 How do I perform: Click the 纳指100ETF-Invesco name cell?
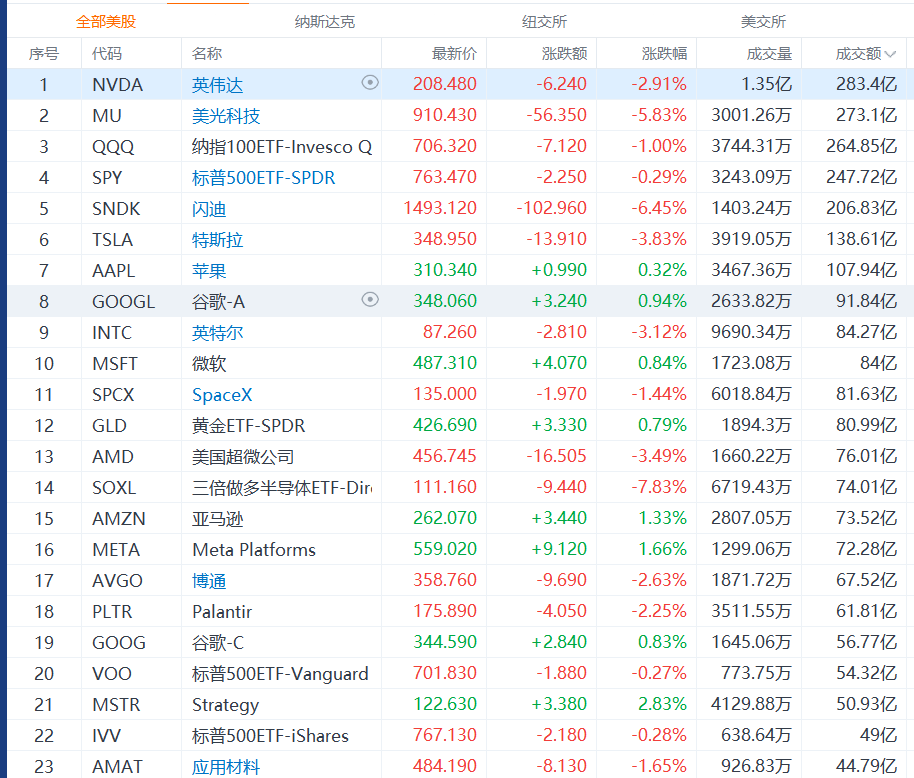tap(282, 147)
